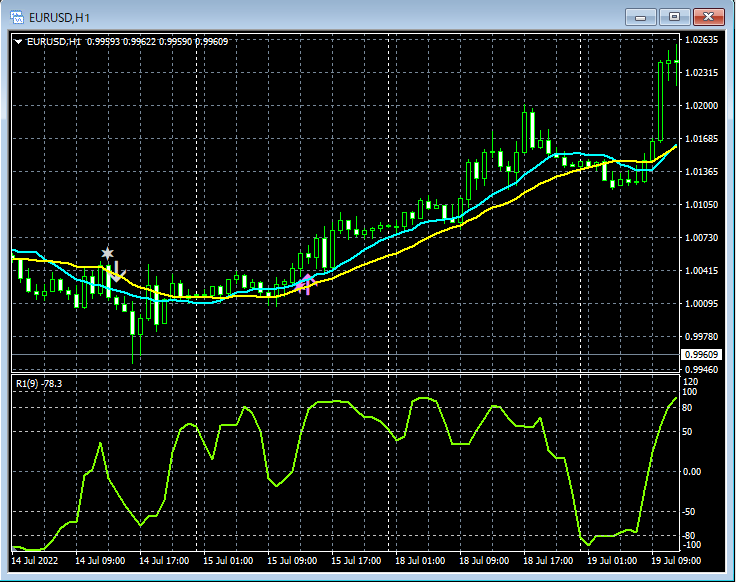737x582 pixels.
Task: Click the small triangle beside EURUSD,H1 label
Action: click(x=18, y=42)
